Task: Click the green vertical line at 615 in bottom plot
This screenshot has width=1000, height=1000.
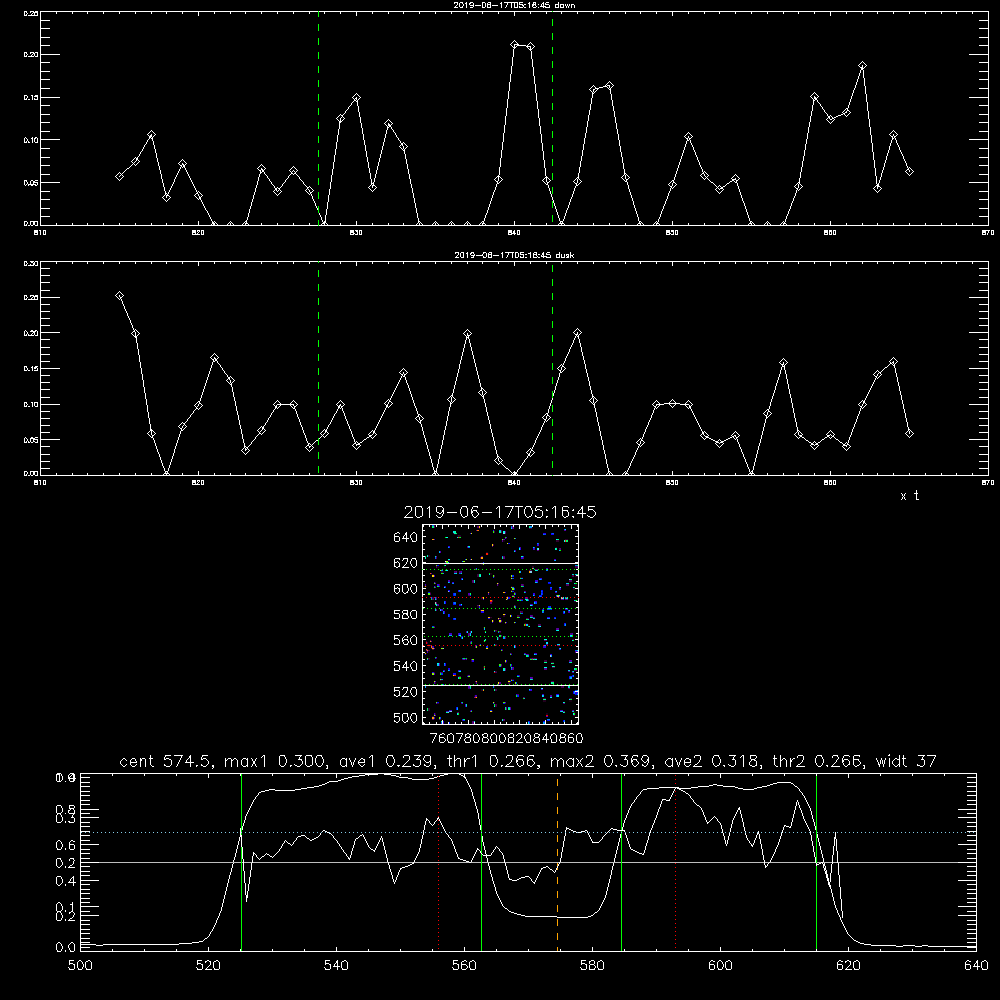Action: pos(816,862)
